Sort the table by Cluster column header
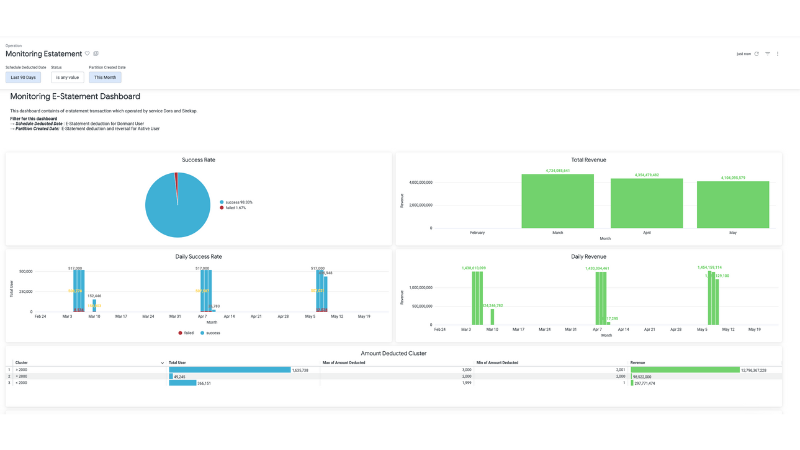Image resolution: width=800 pixels, height=450 pixels. tap(21, 363)
